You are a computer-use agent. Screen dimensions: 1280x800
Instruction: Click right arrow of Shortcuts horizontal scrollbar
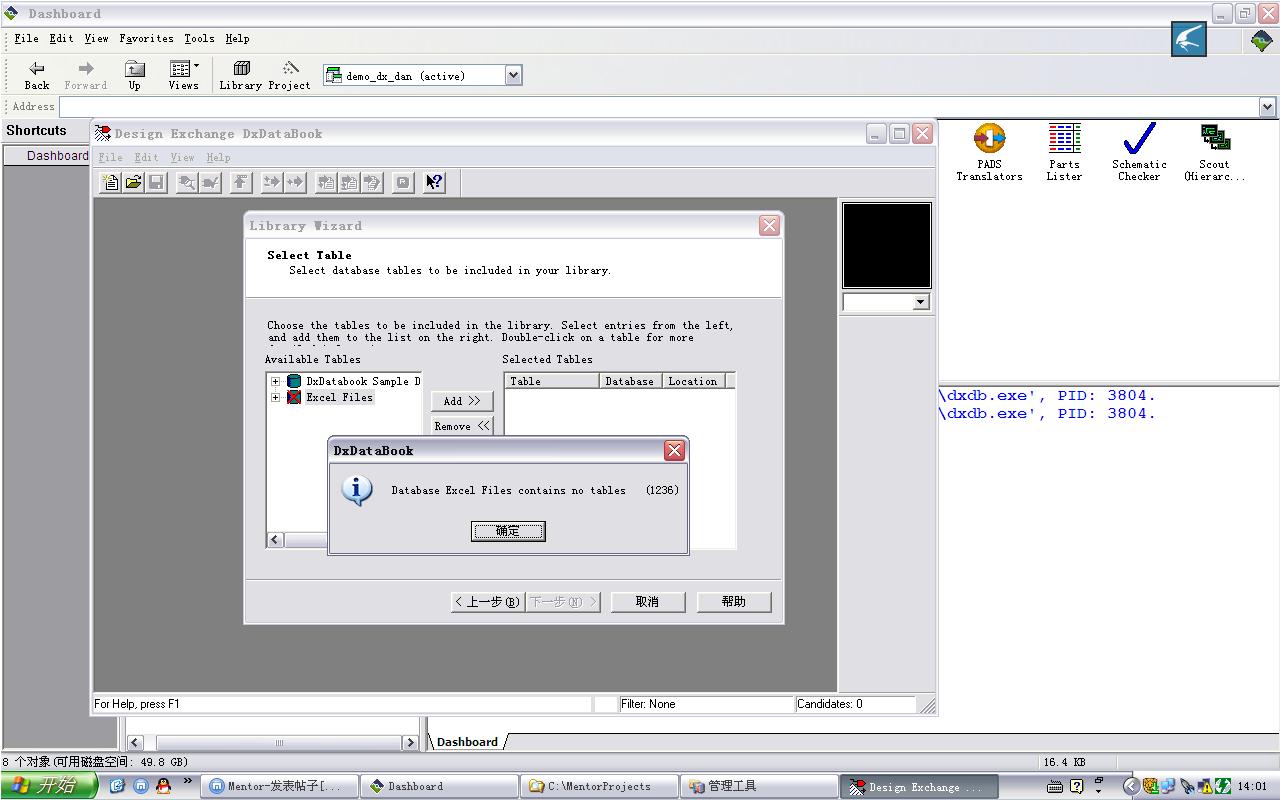point(410,742)
